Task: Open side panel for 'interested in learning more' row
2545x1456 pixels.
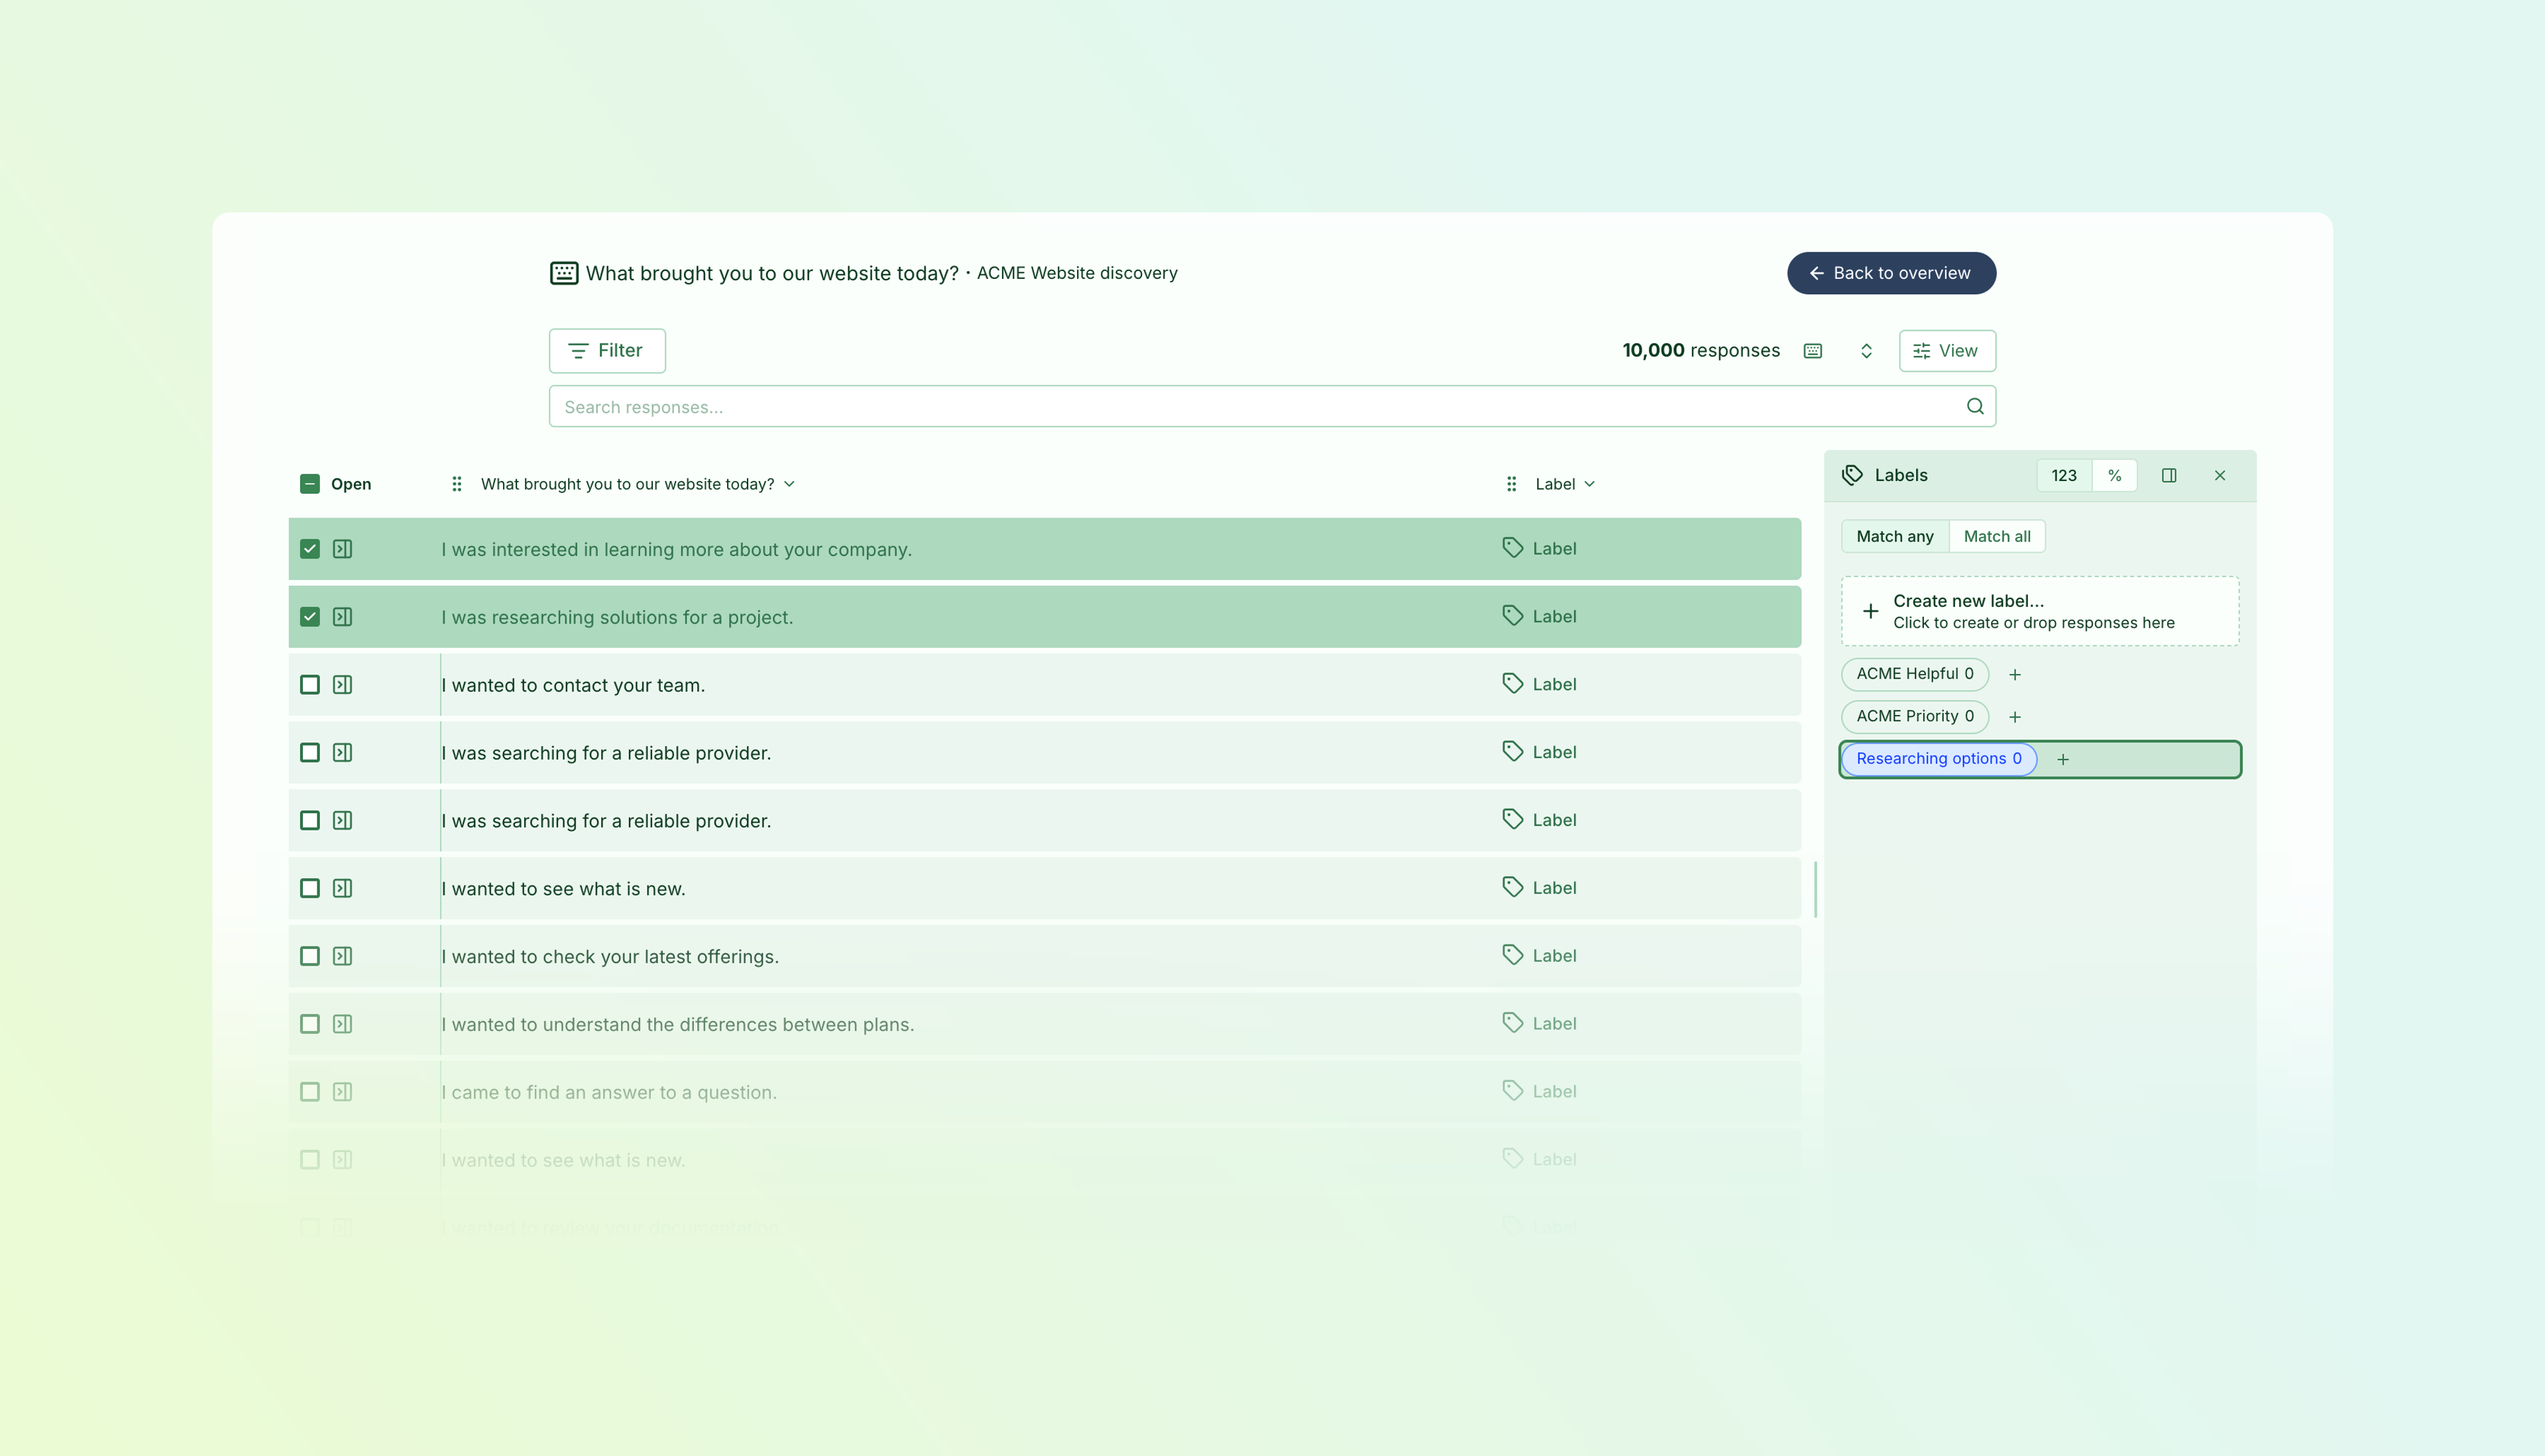Action: click(x=342, y=549)
